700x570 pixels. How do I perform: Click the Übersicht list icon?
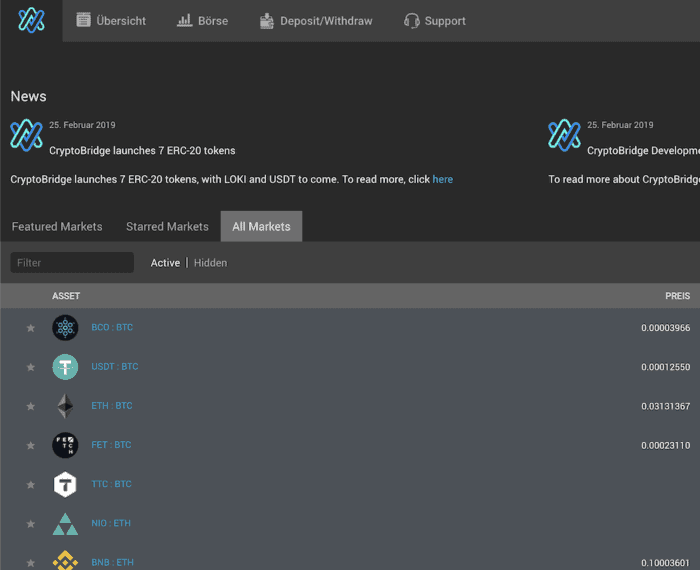pyautogui.click(x=83, y=20)
